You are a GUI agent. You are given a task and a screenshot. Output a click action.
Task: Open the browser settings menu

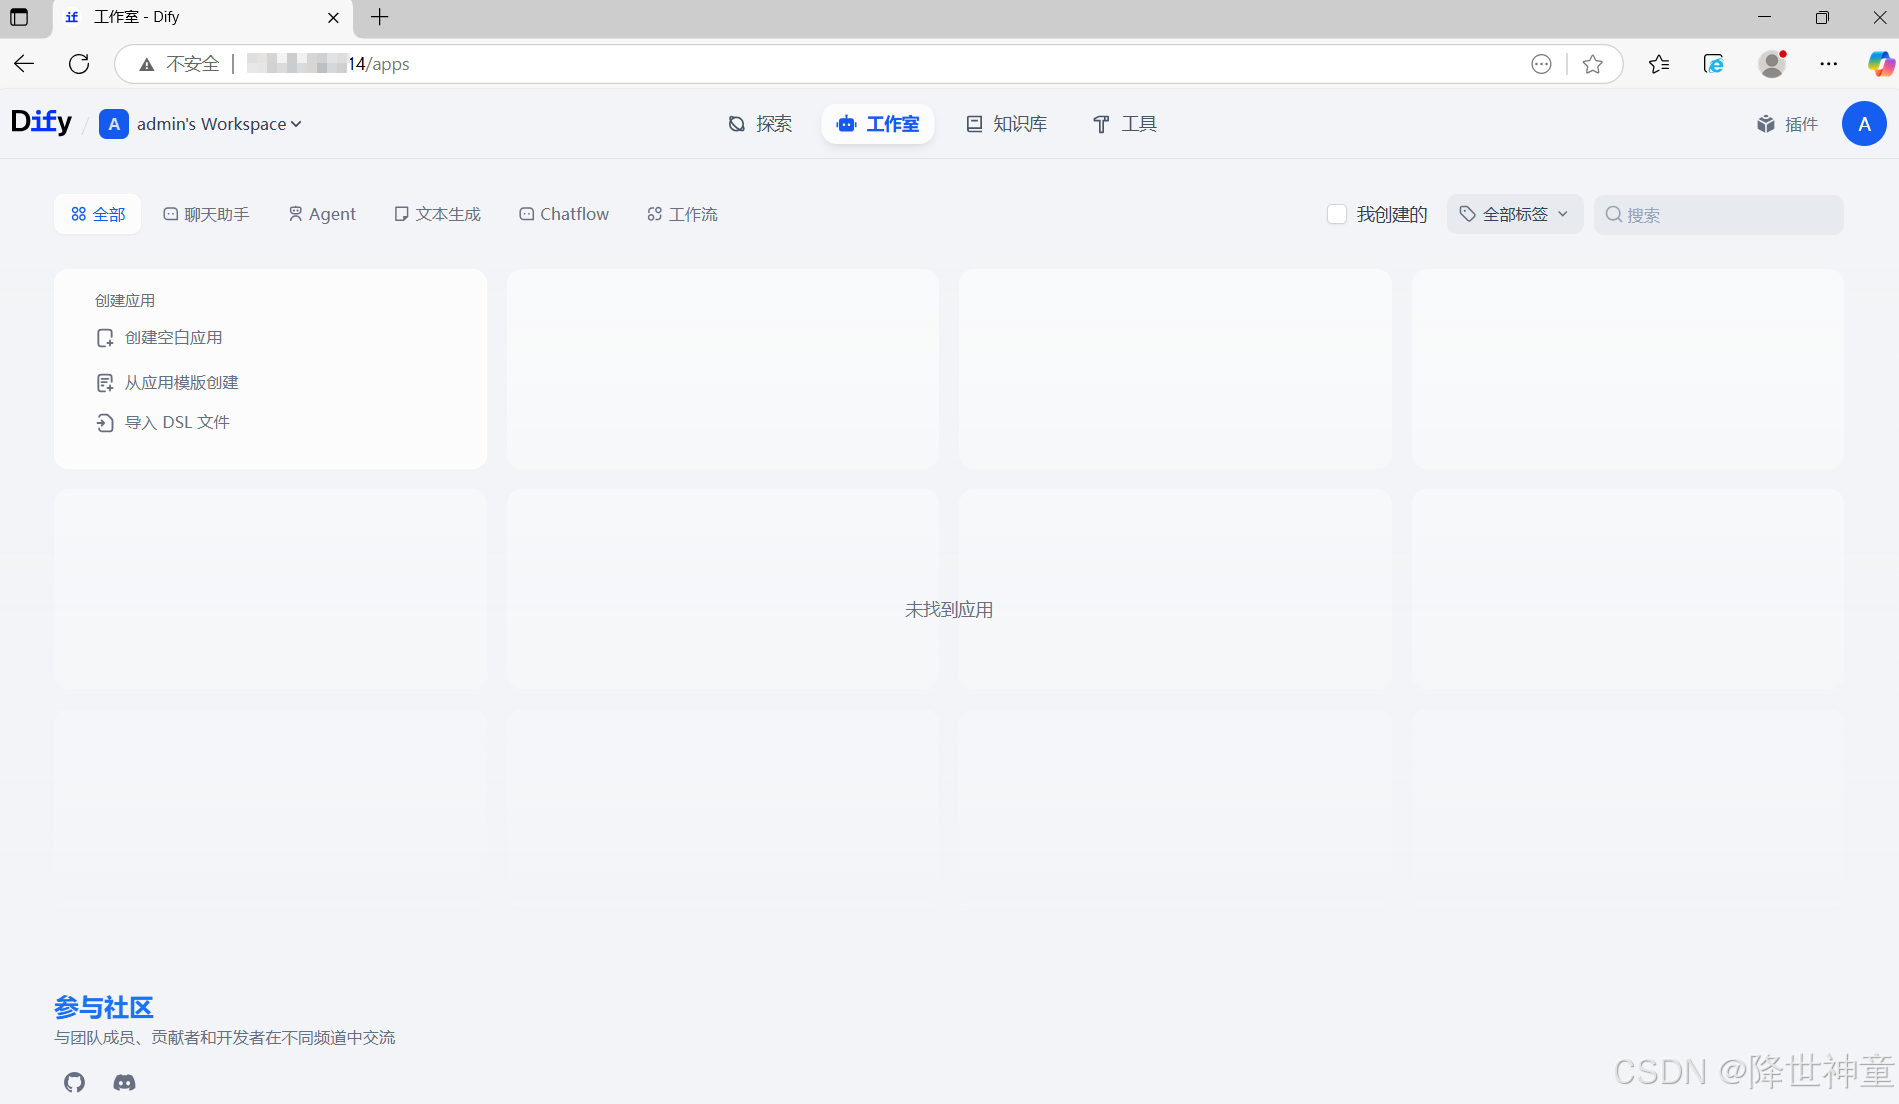[x=1830, y=63]
